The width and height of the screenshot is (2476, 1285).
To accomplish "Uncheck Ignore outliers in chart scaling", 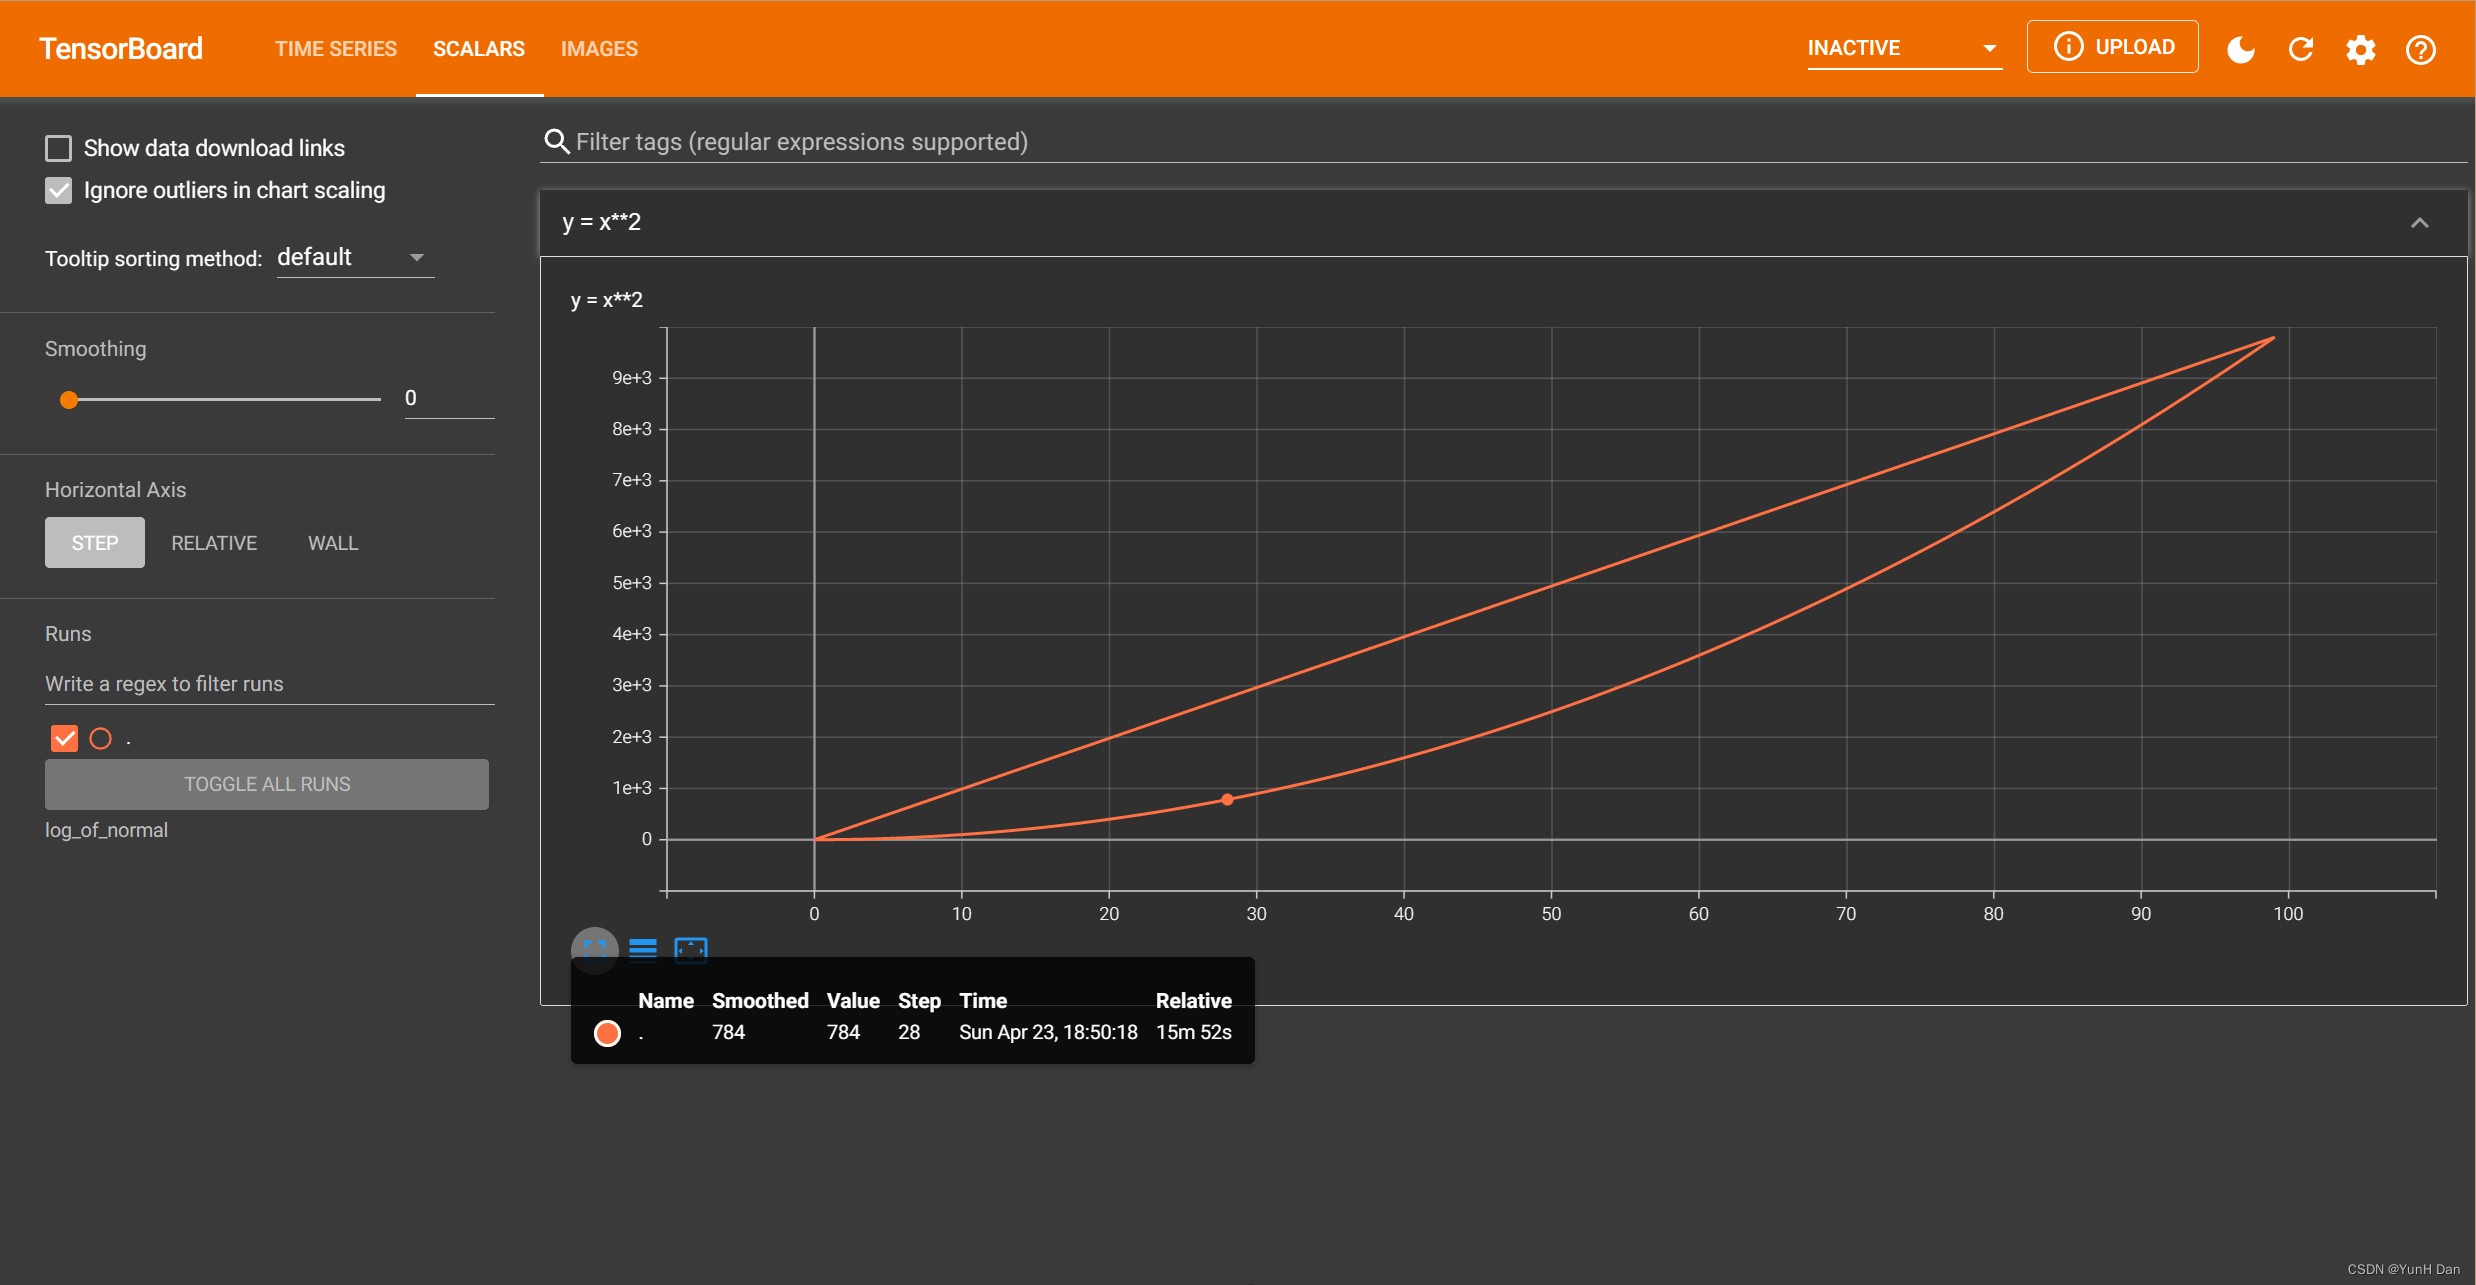I will pyautogui.click(x=59, y=190).
